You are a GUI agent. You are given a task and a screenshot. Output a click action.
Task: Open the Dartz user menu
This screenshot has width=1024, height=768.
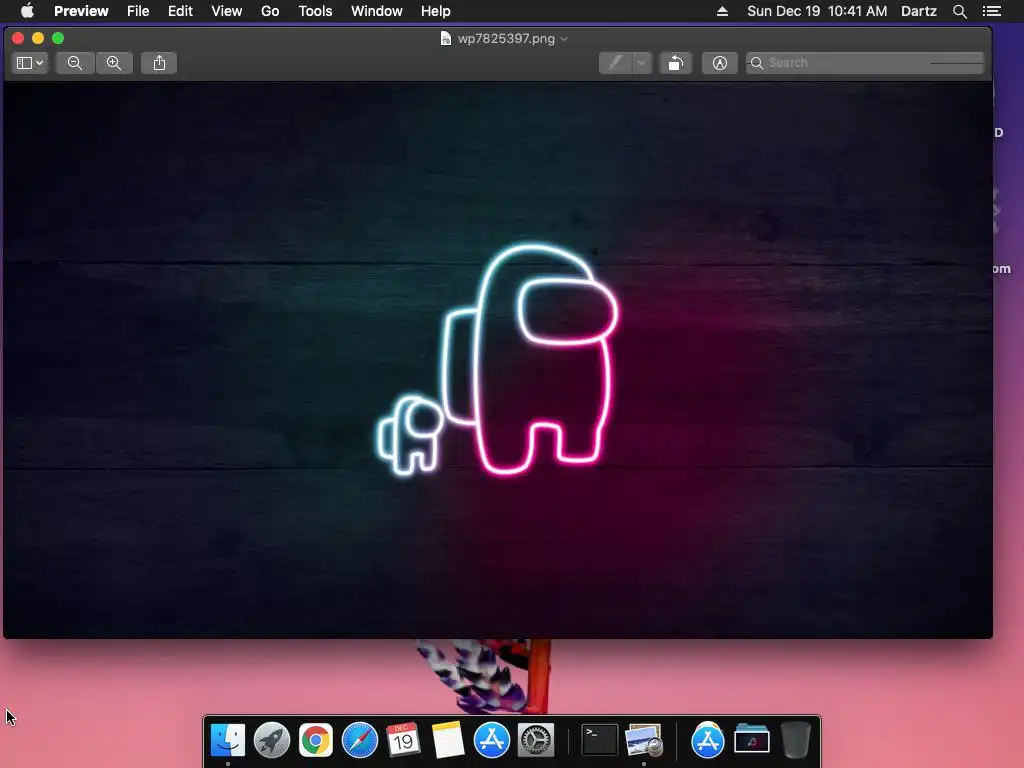[919, 11]
